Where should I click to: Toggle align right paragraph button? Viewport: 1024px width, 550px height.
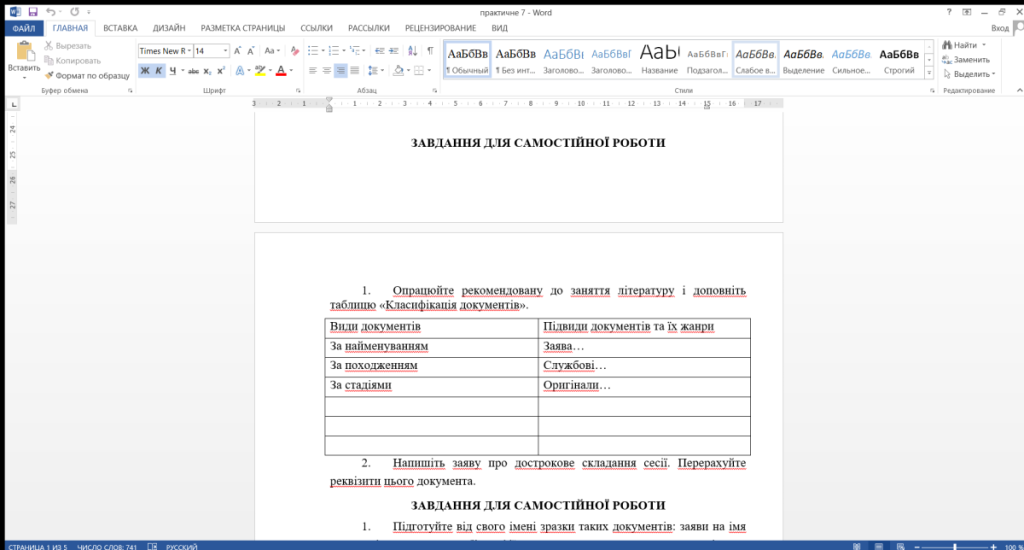341,71
